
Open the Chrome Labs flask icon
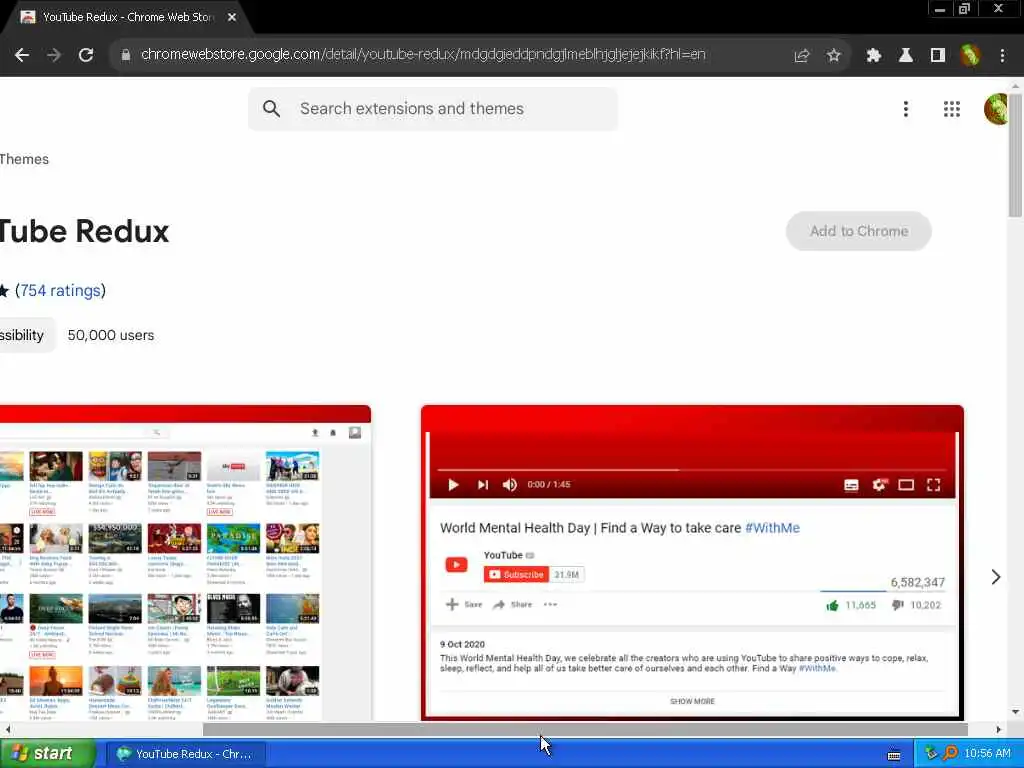[x=905, y=56]
